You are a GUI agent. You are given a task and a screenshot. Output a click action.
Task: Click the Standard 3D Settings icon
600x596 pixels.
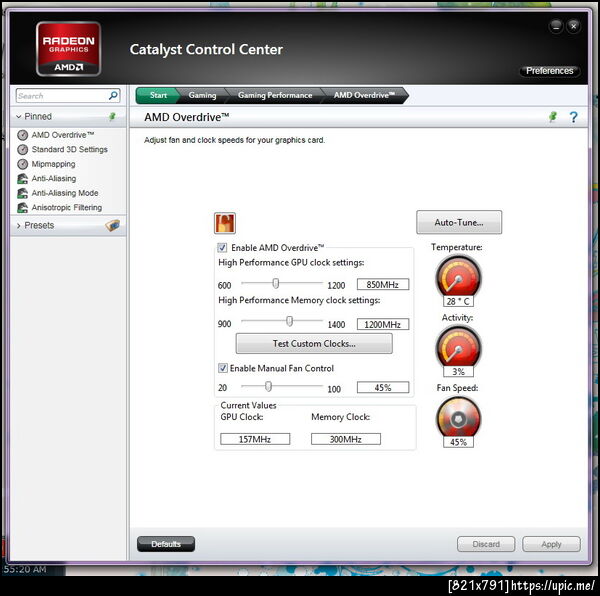tap(23, 150)
